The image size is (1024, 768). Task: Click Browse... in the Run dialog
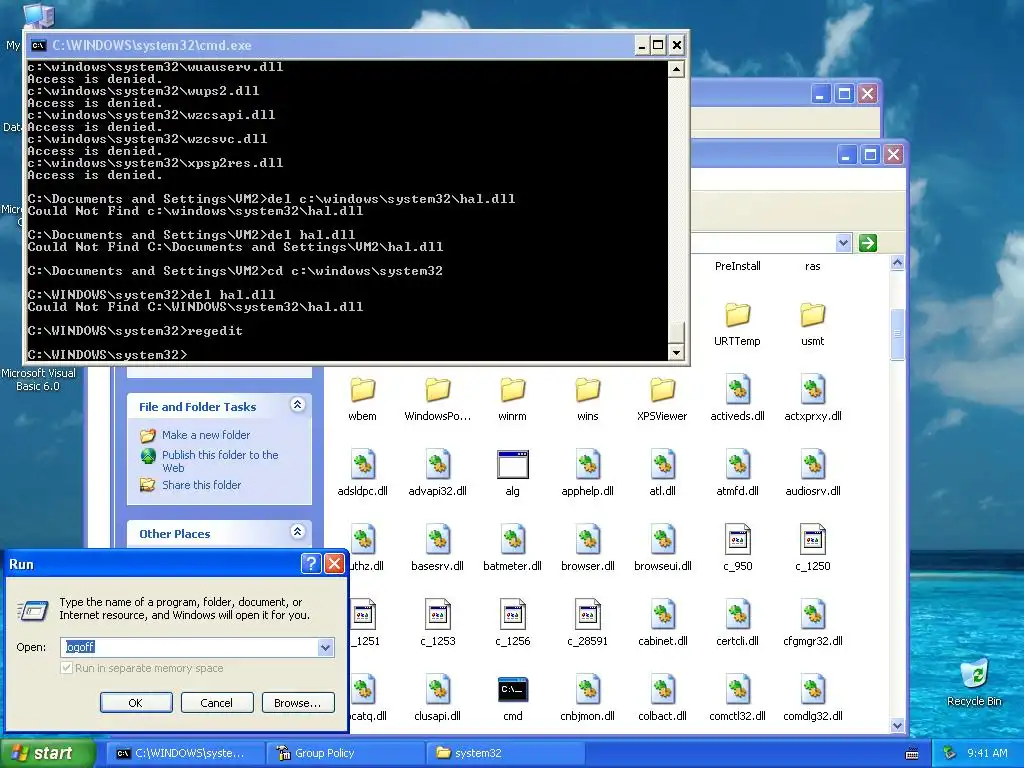[x=298, y=703]
